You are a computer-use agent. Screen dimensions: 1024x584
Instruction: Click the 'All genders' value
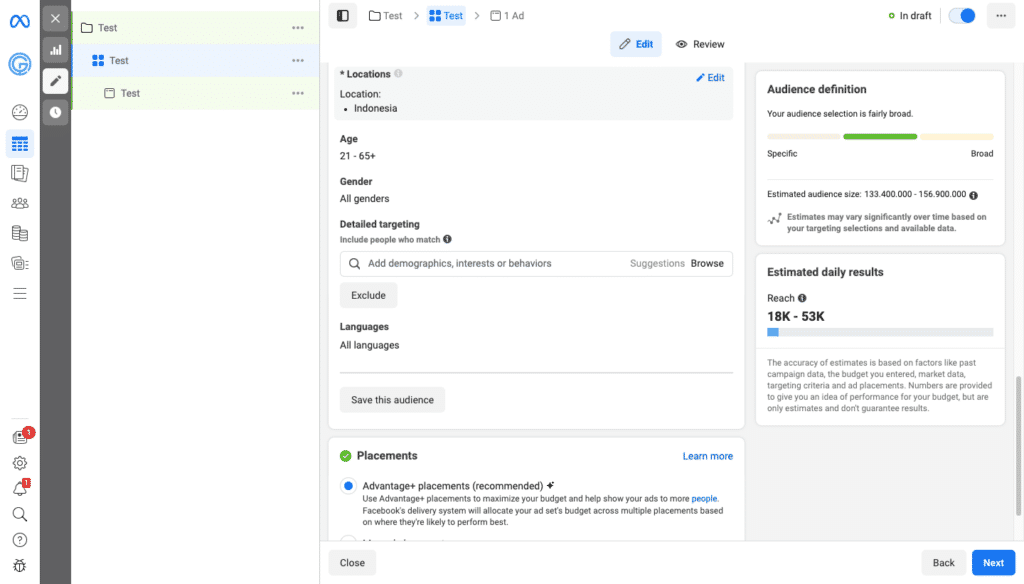(364, 199)
